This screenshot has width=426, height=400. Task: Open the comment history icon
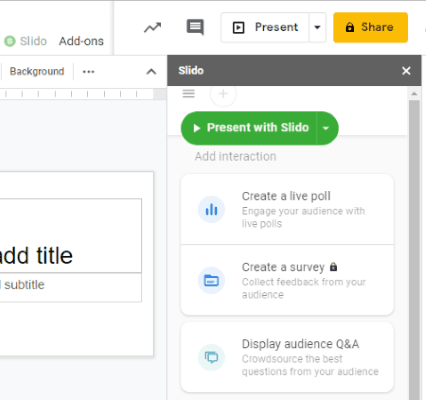[195, 27]
